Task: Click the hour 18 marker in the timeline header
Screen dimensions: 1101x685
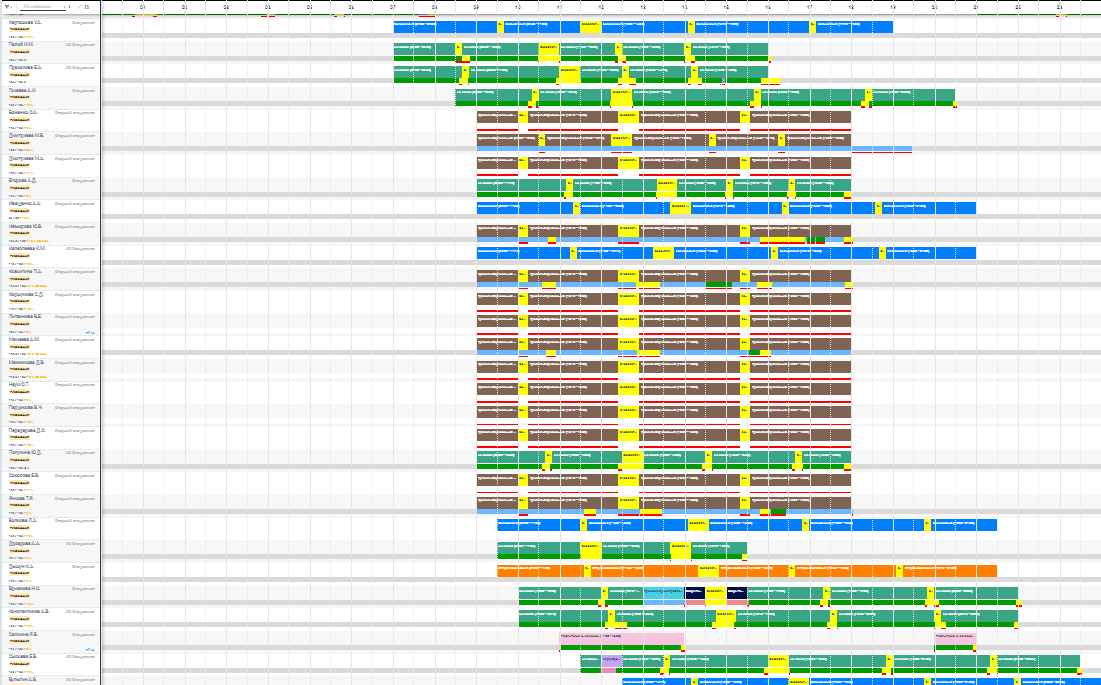Action: click(851, 6)
